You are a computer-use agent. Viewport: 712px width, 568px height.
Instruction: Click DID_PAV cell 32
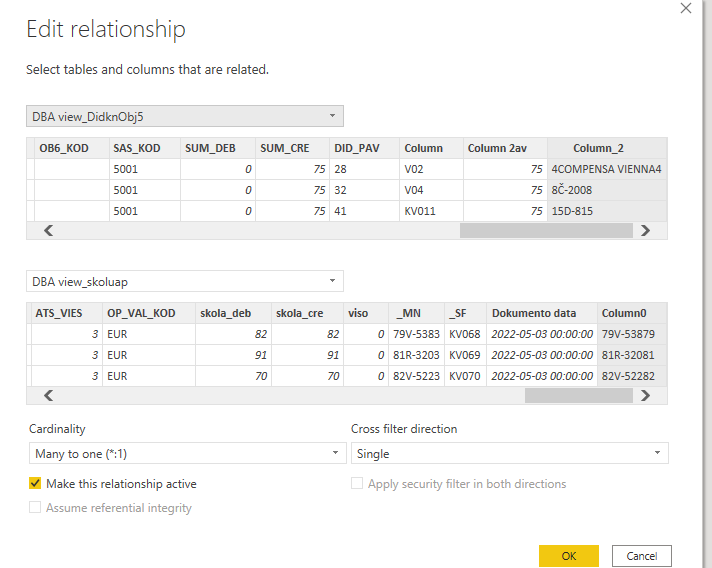click(x=365, y=190)
